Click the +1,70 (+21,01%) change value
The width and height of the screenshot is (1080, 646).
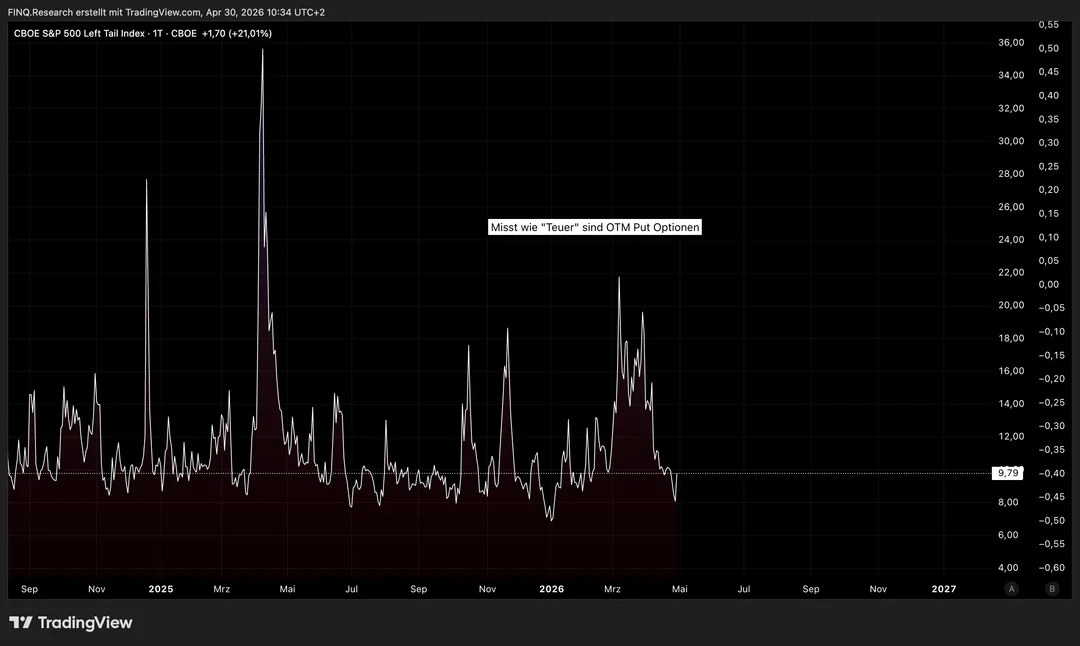coord(236,33)
